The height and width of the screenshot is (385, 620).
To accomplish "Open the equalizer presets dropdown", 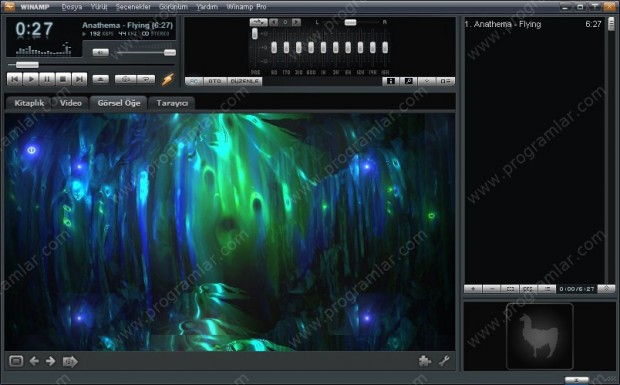I will pos(259,22).
